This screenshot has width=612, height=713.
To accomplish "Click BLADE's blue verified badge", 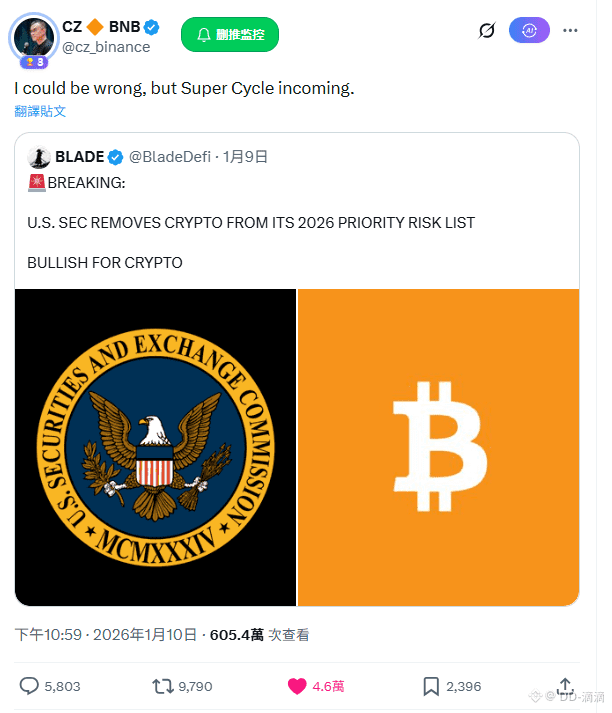I will [x=116, y=157].
